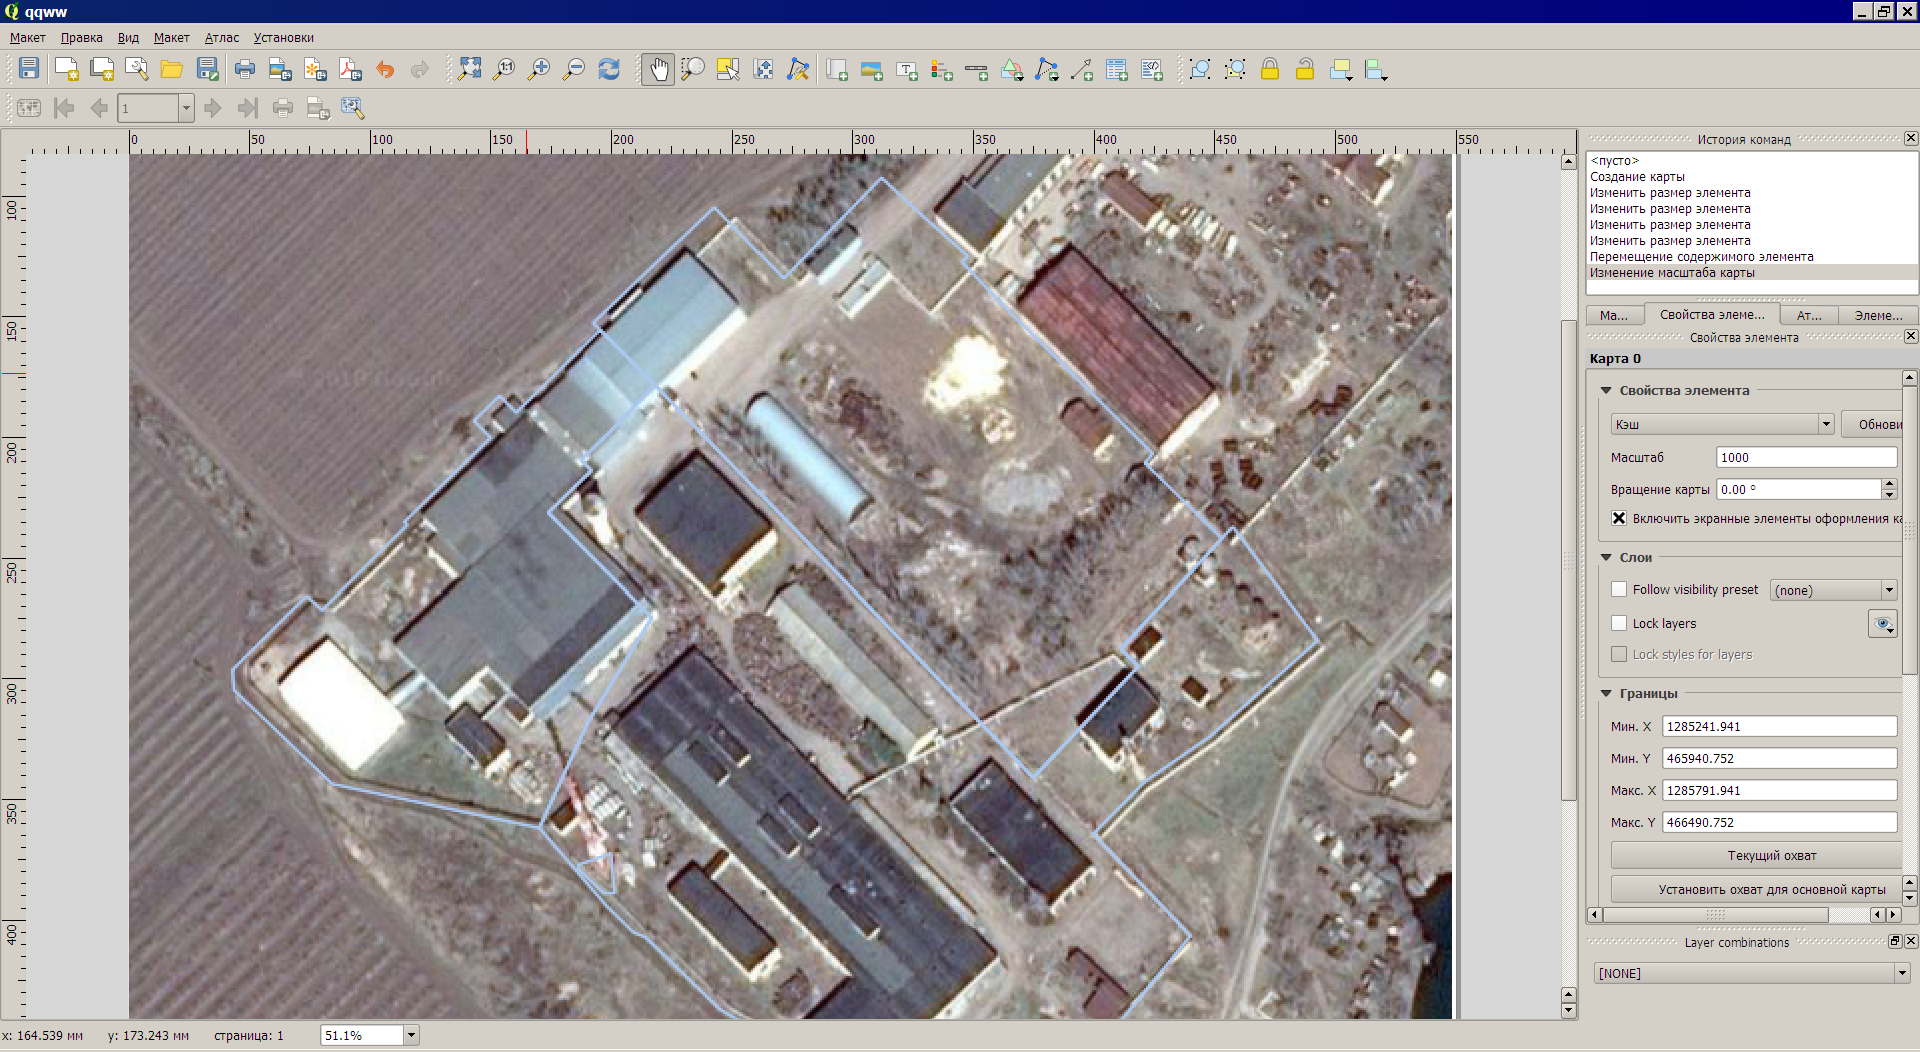
Task: Collapse the Границы section
Action: click(x=1606, y=693)
